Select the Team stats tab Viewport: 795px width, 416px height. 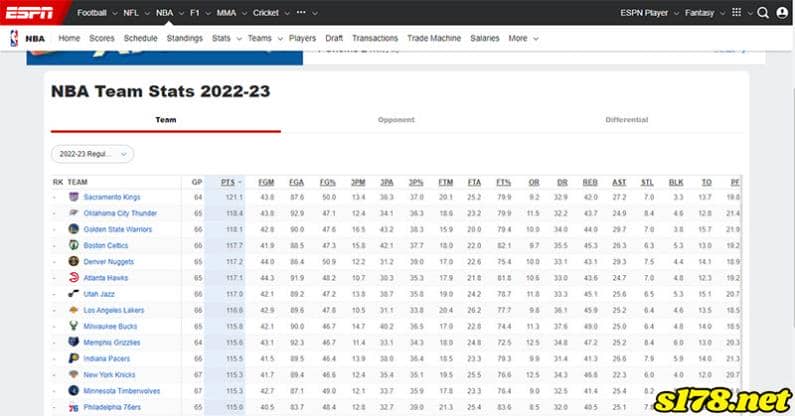166,120
